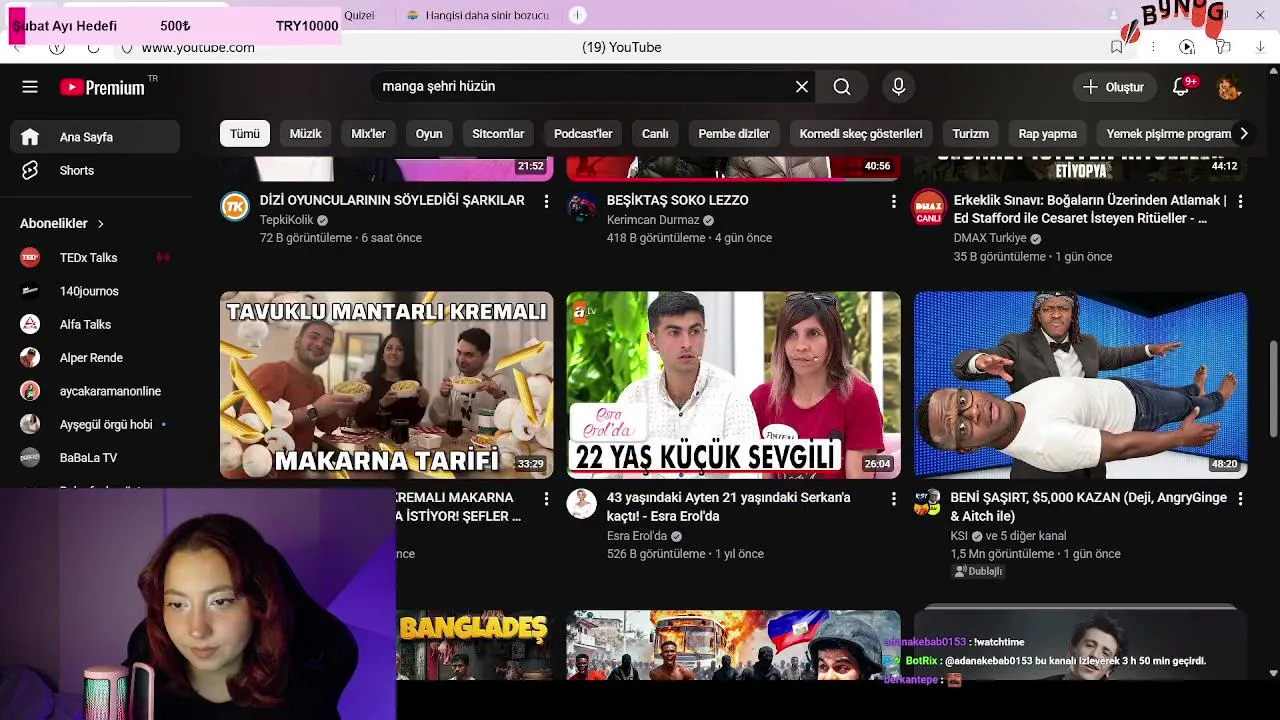Click the browser bookmark icon
1280x720 pixels.
click(1116, 47)
